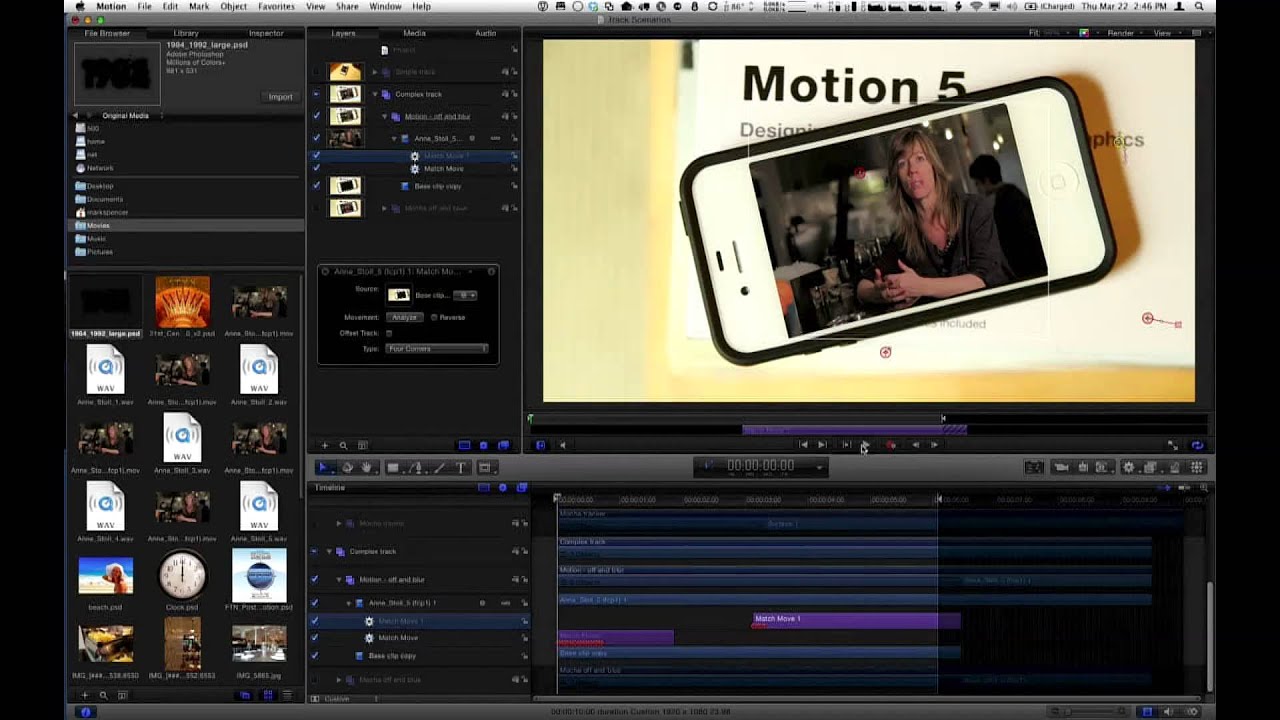
Task: Click the add (+) button in Layers list
Action: point(324,445)
